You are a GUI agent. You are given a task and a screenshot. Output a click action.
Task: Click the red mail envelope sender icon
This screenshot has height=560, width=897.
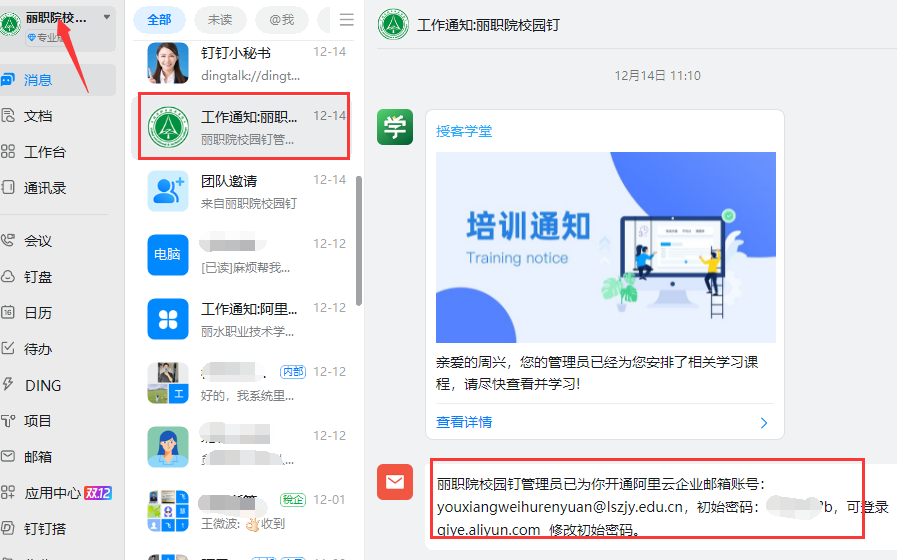395,482
